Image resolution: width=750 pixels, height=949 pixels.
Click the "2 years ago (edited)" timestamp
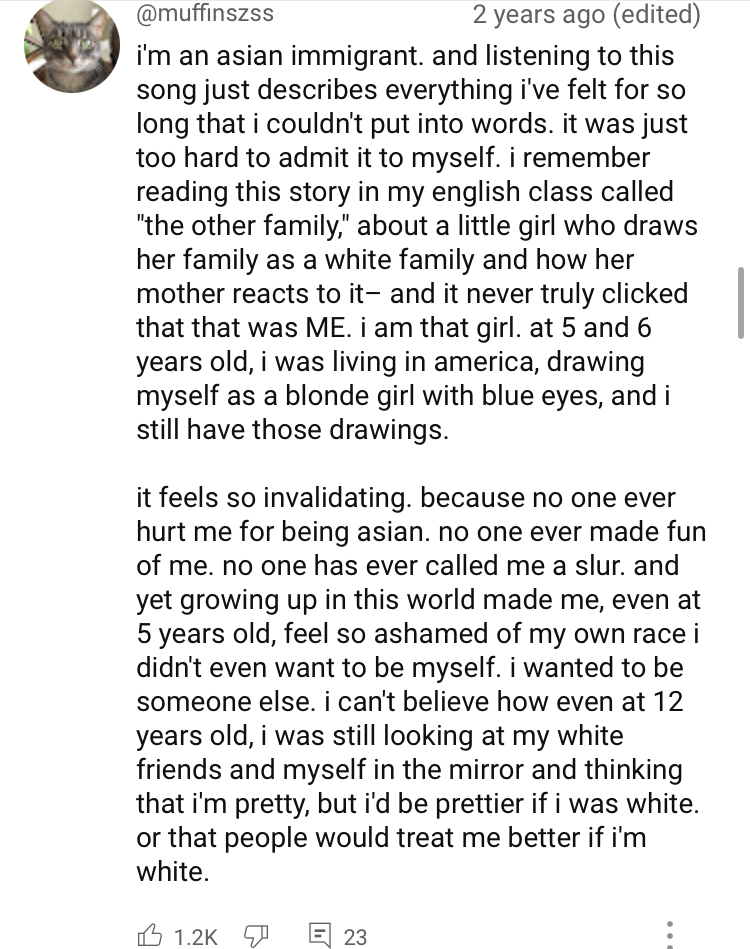click(x=586, y=14)
